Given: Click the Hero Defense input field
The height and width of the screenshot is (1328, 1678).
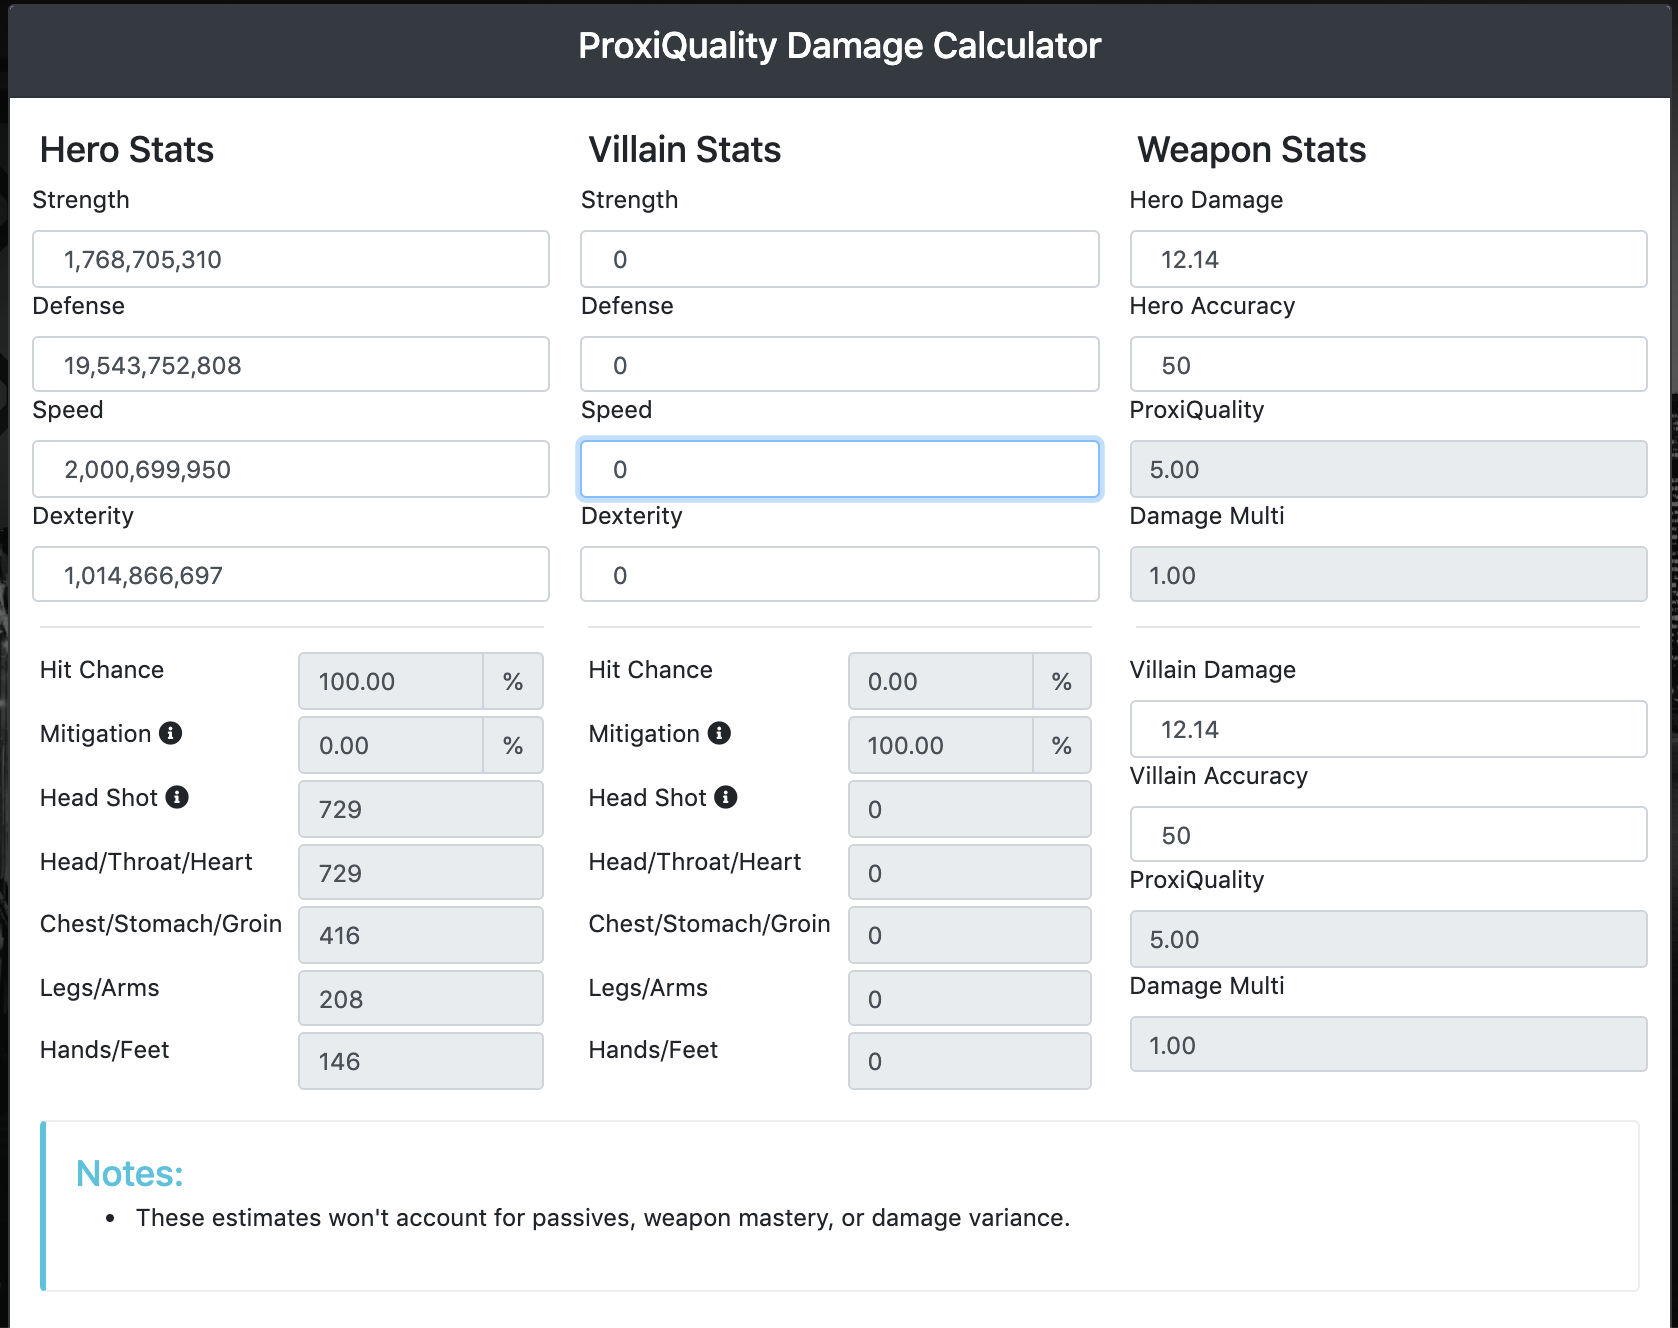Looking at the screenshot, I should coord(290,365).
